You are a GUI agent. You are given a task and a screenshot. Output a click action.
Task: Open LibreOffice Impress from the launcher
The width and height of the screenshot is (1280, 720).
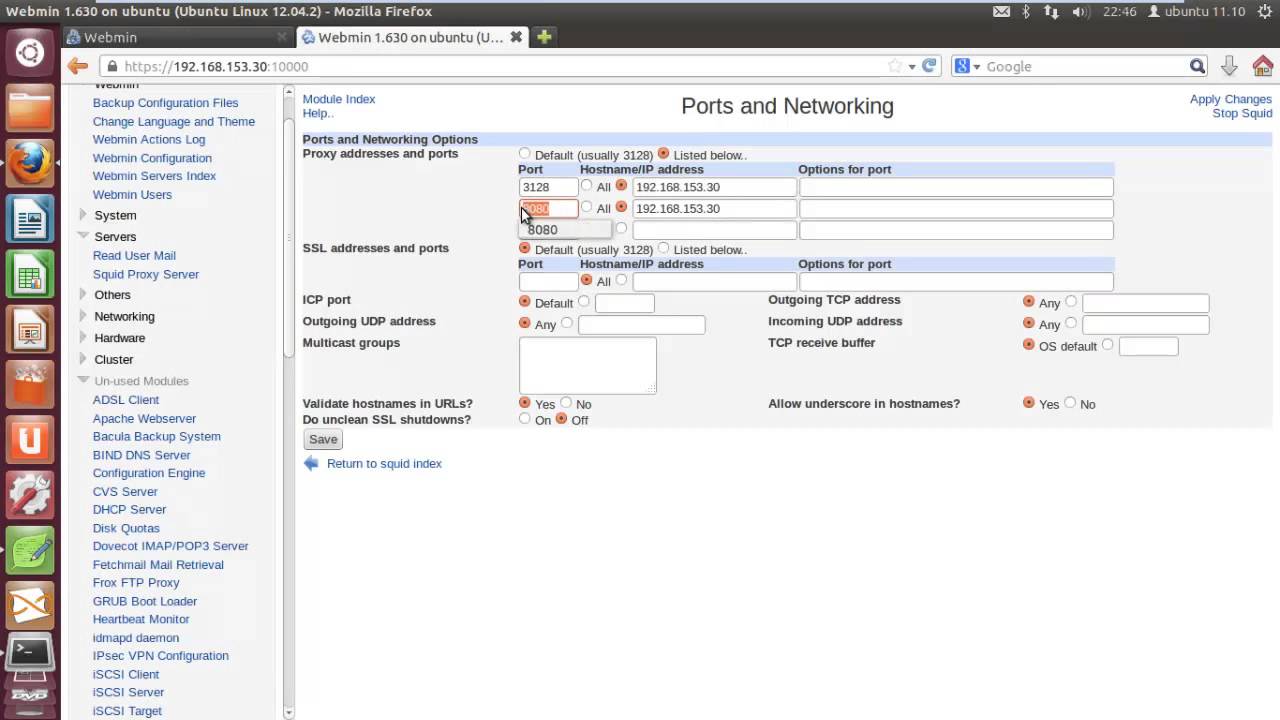coord(30,328)
